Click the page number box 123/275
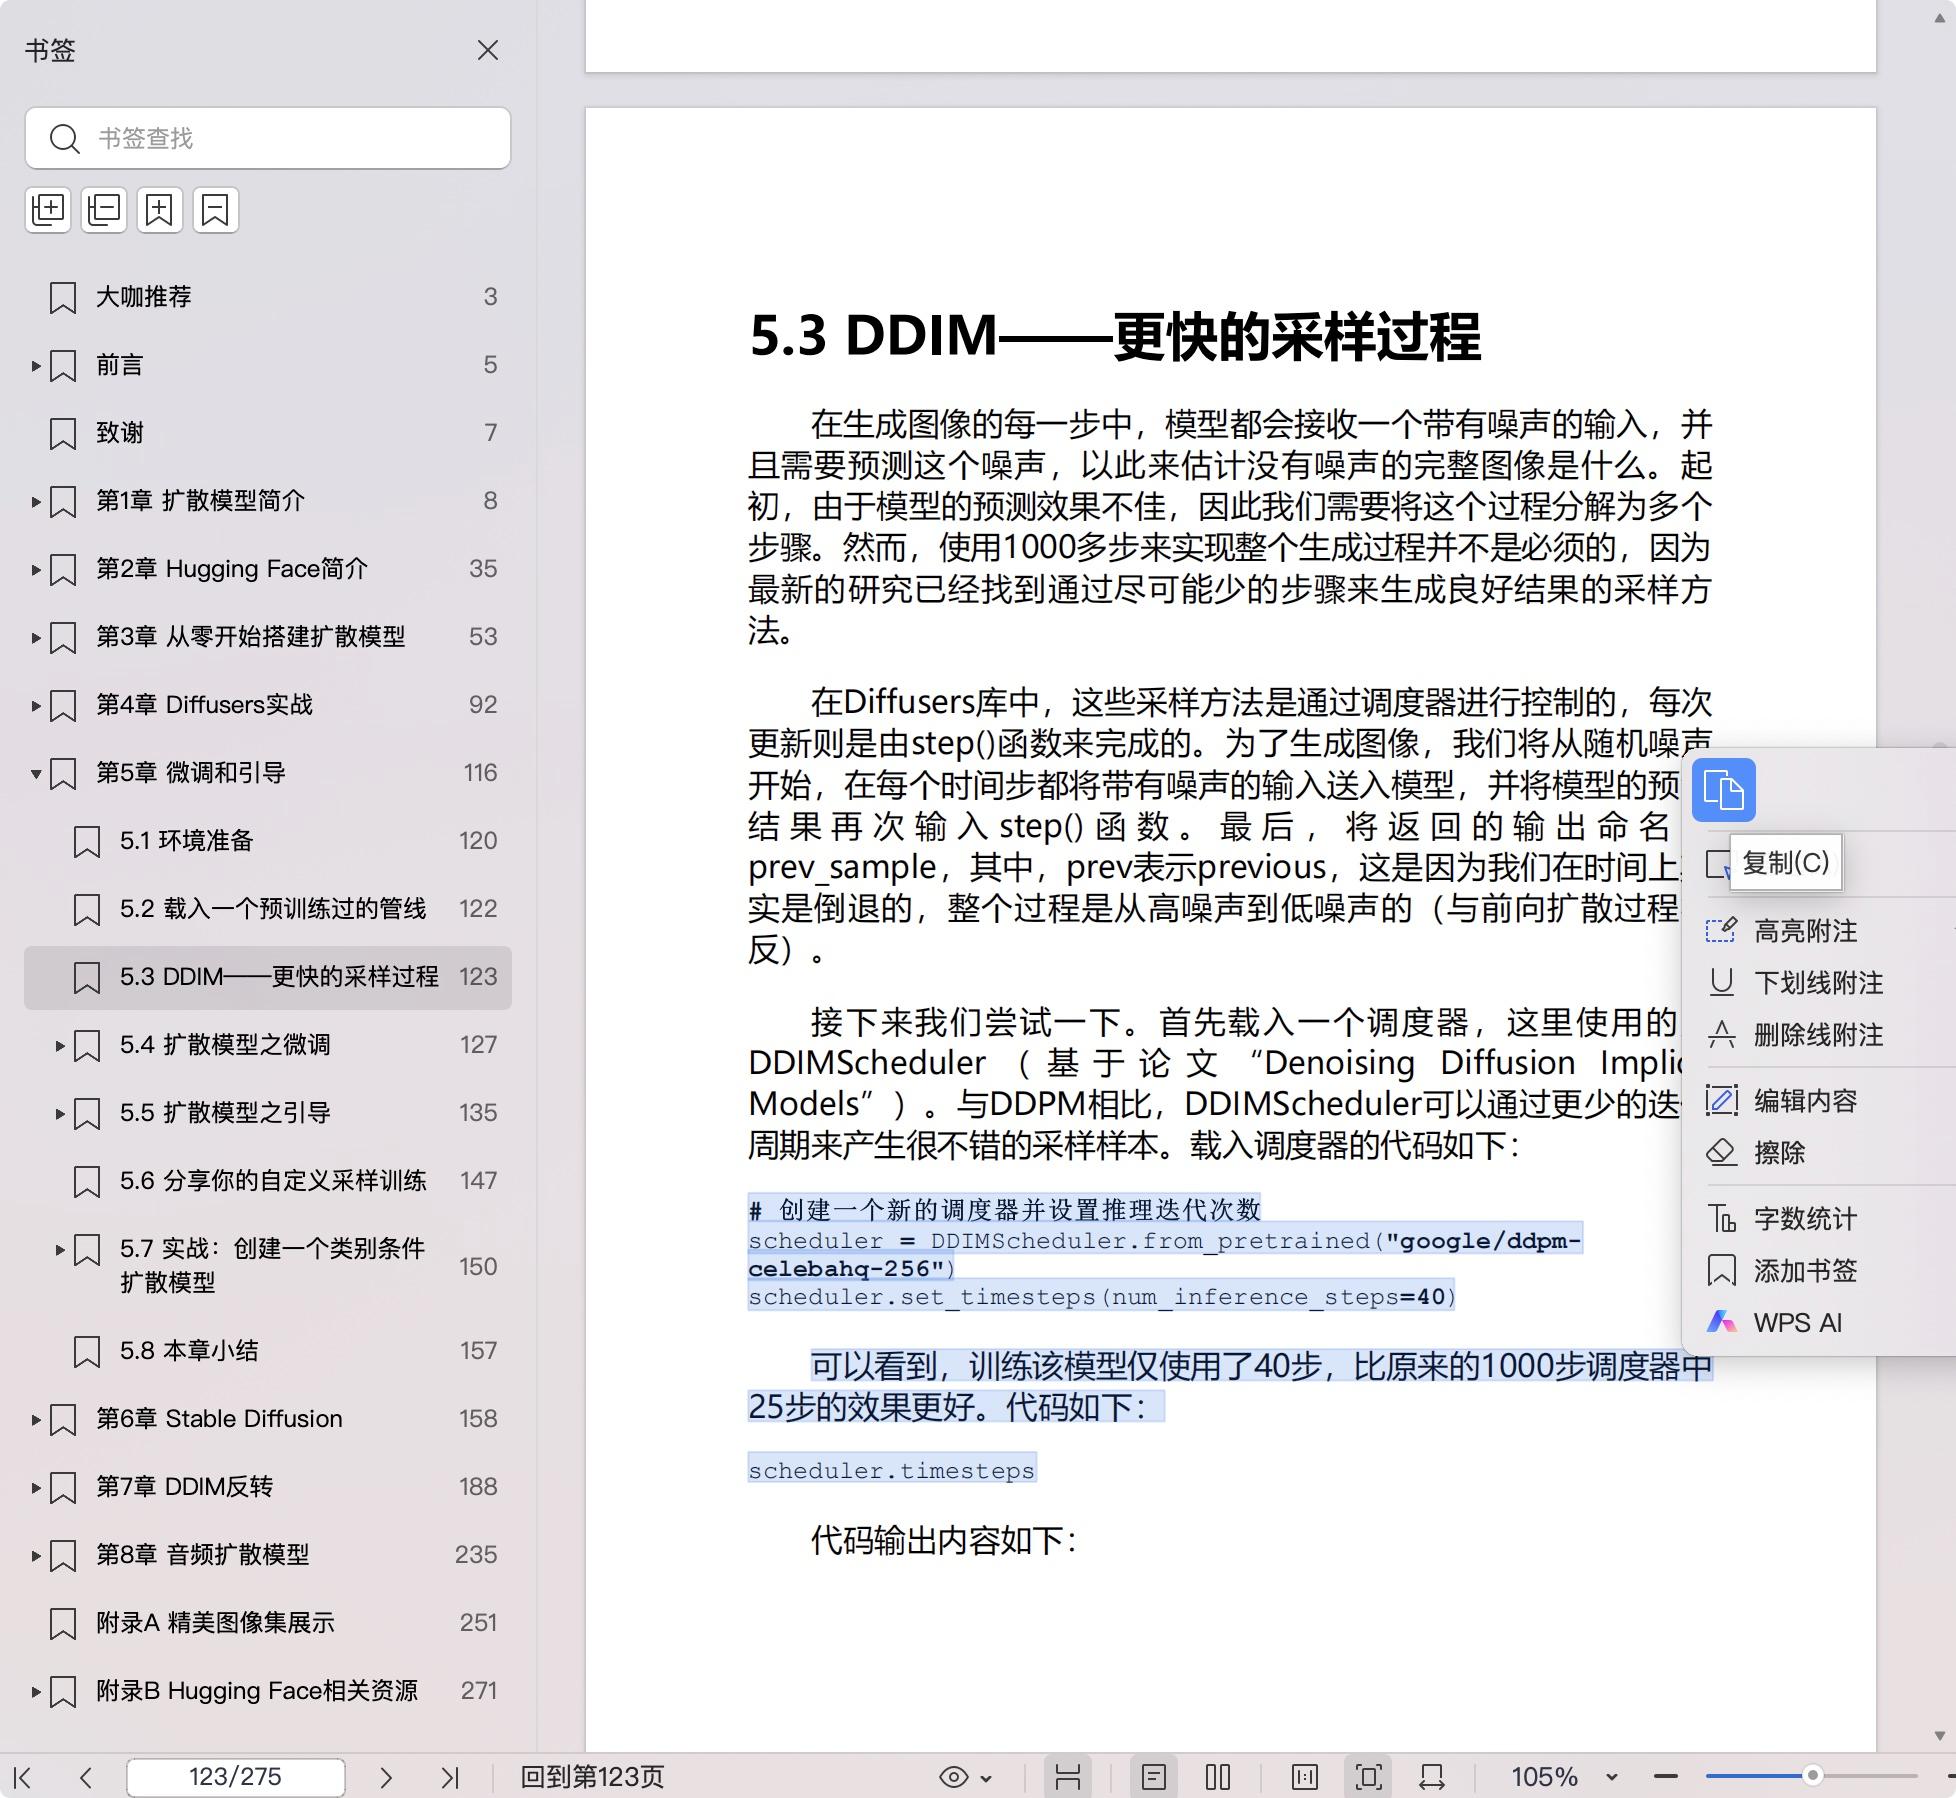This screenshot has width=1956, height=1798. 236,1777
